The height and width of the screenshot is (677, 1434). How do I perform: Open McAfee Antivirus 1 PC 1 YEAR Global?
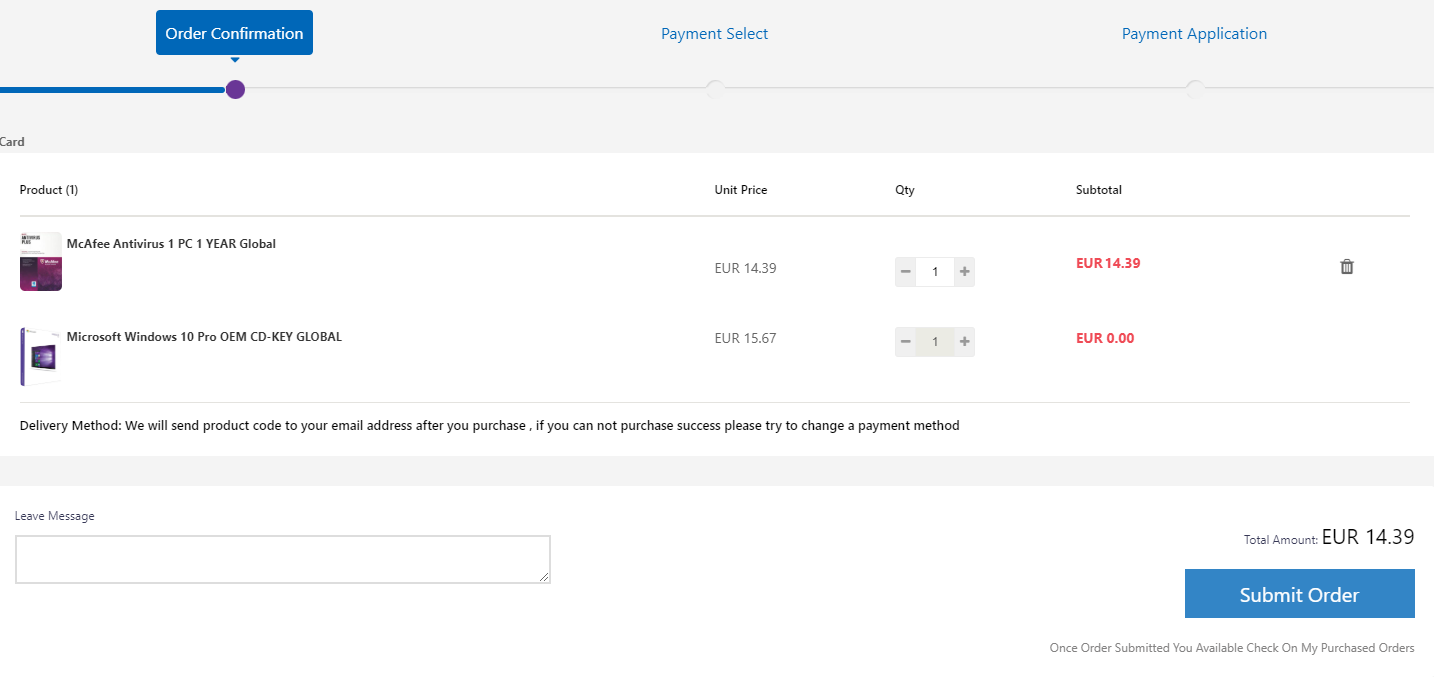coord(171,244)
